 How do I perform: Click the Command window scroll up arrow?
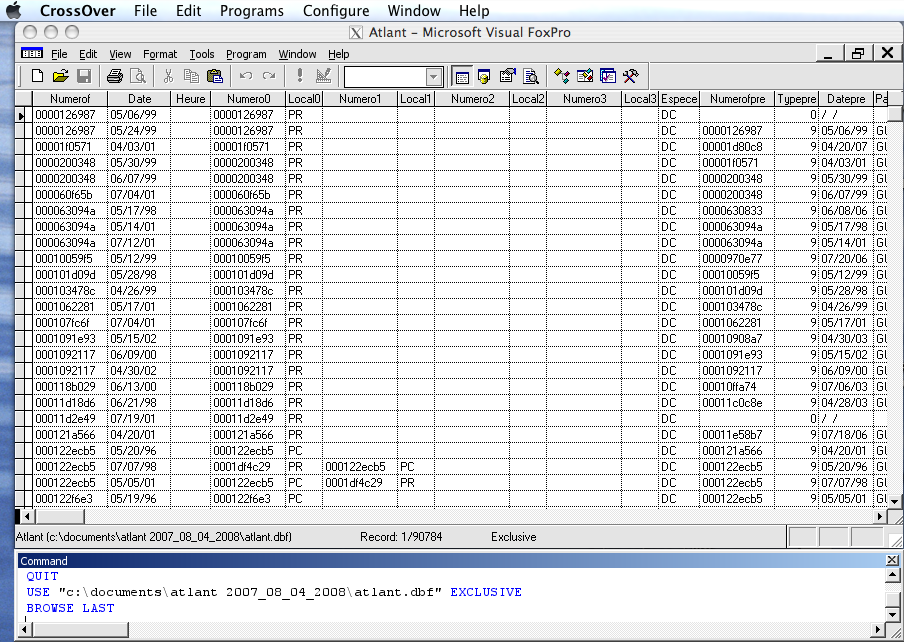[x=892, y=575]
